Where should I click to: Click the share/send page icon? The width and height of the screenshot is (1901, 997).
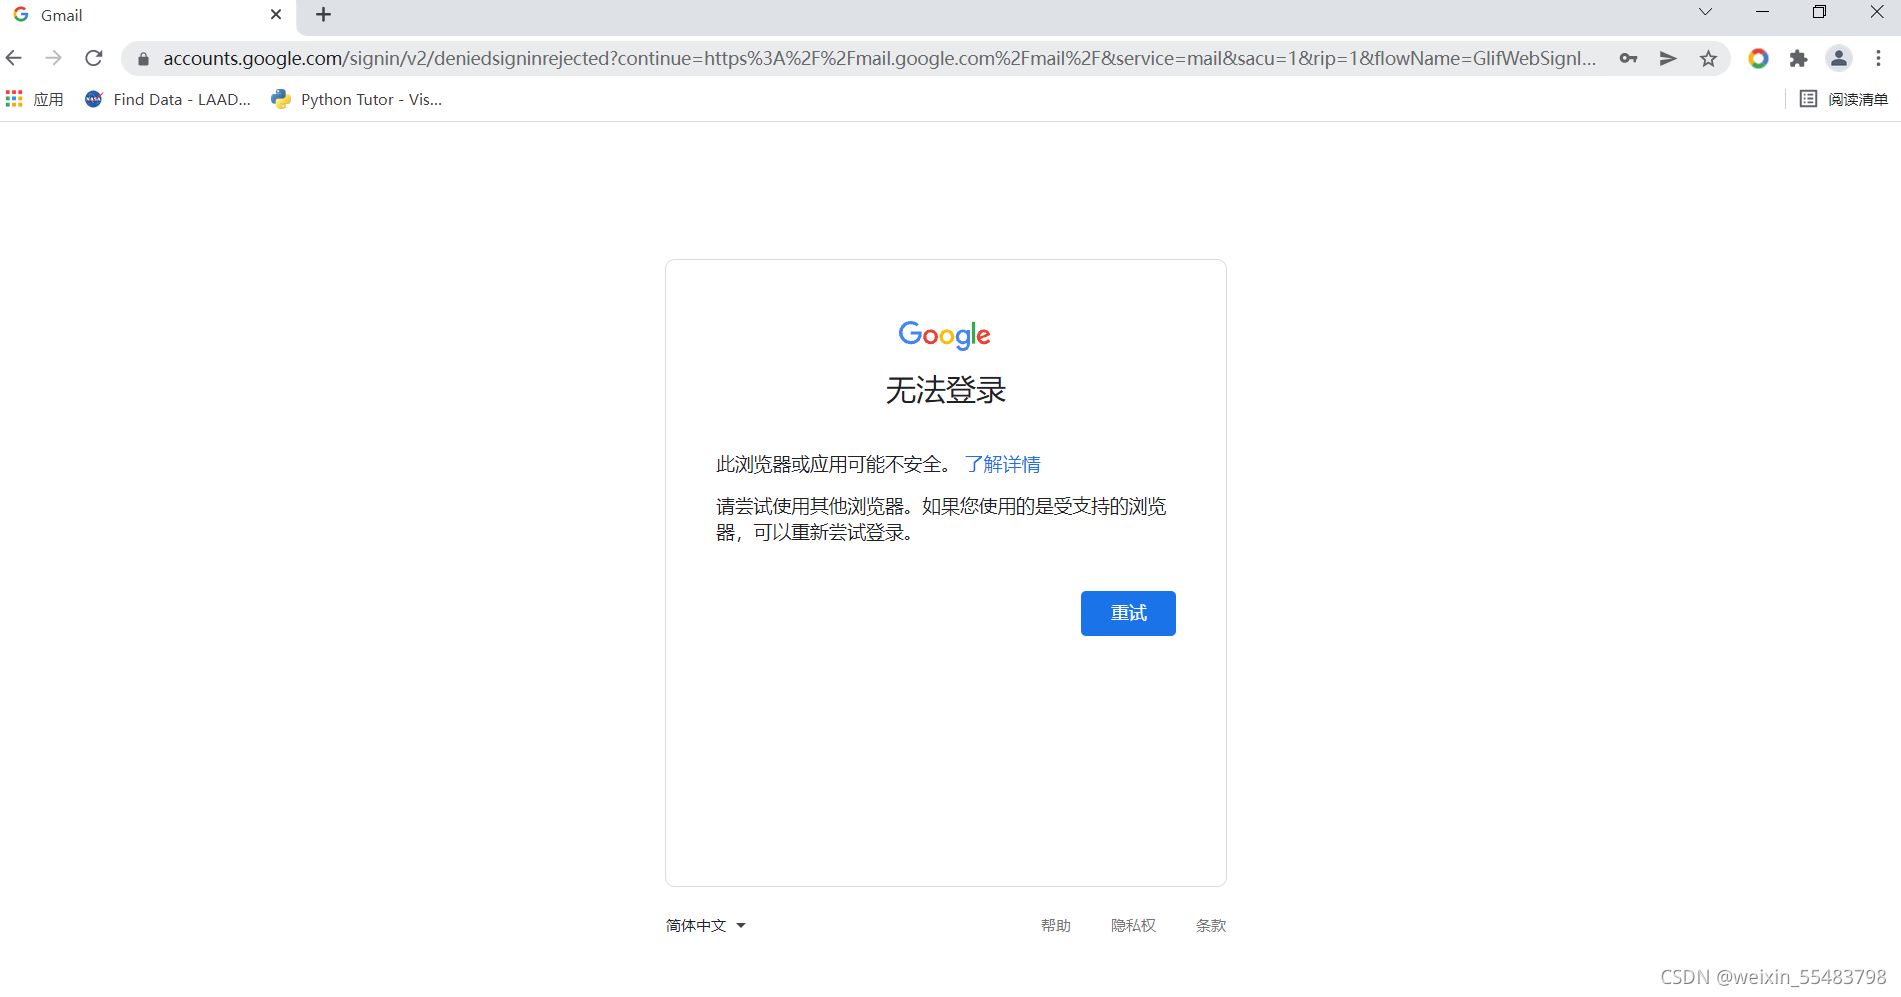[x=1668, y=58]
